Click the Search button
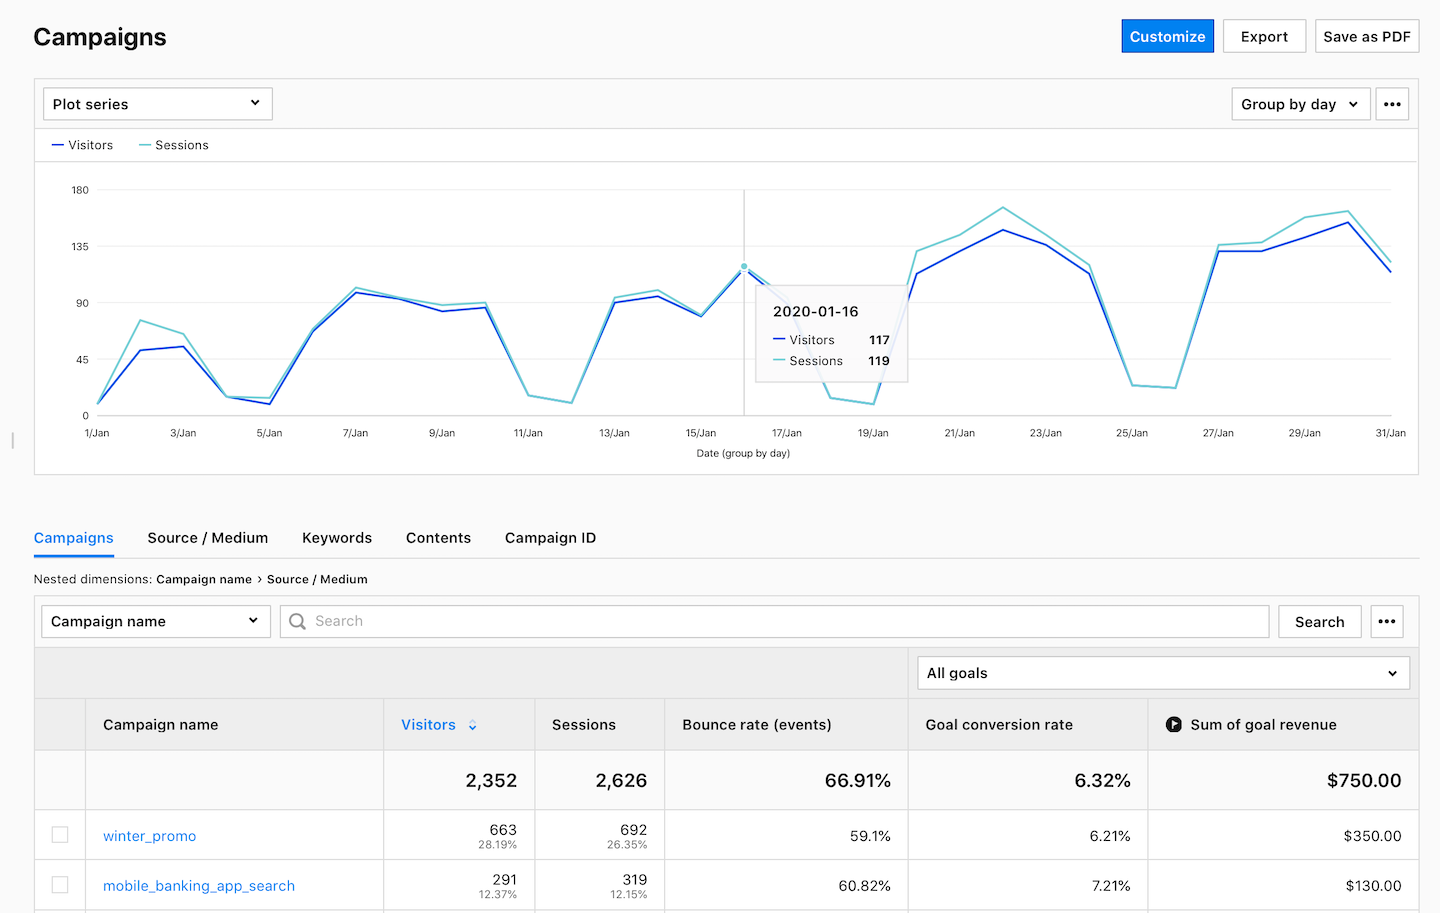The width and height of the screenshot is (1440, 913). point(1320,621)
